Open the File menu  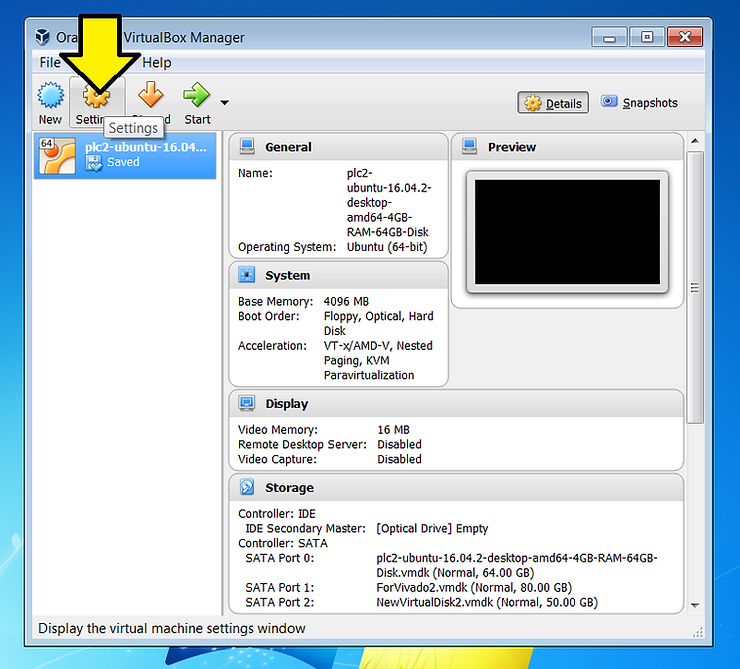pyautogui.click(x=50, y=62)
